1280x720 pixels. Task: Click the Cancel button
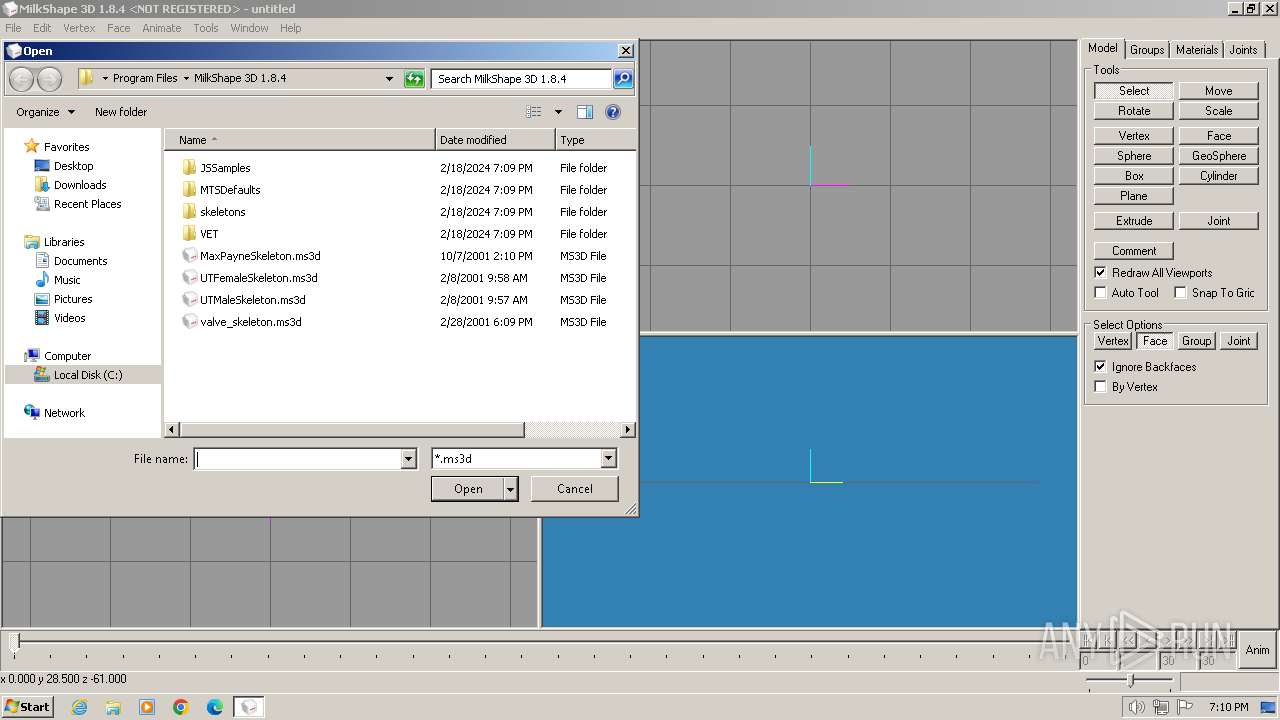click(x=574, y=489)
